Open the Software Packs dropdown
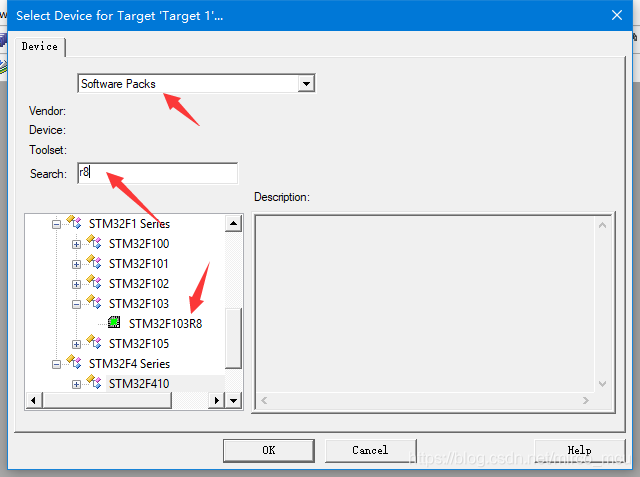The image size is (640, 477). [x=306, y=84]
